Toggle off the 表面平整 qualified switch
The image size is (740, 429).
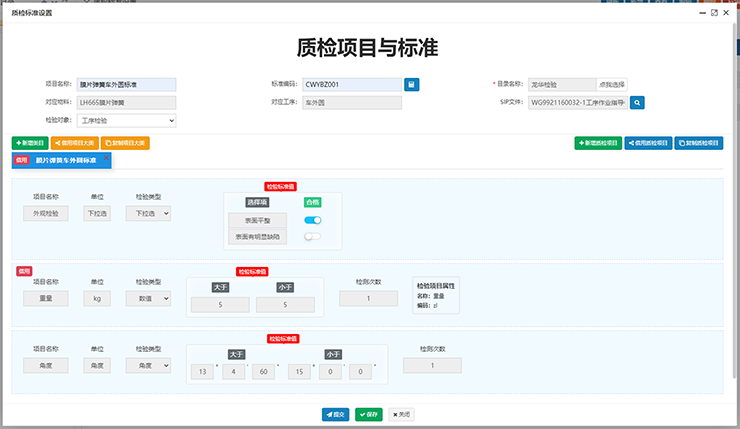tap(313, 220)
